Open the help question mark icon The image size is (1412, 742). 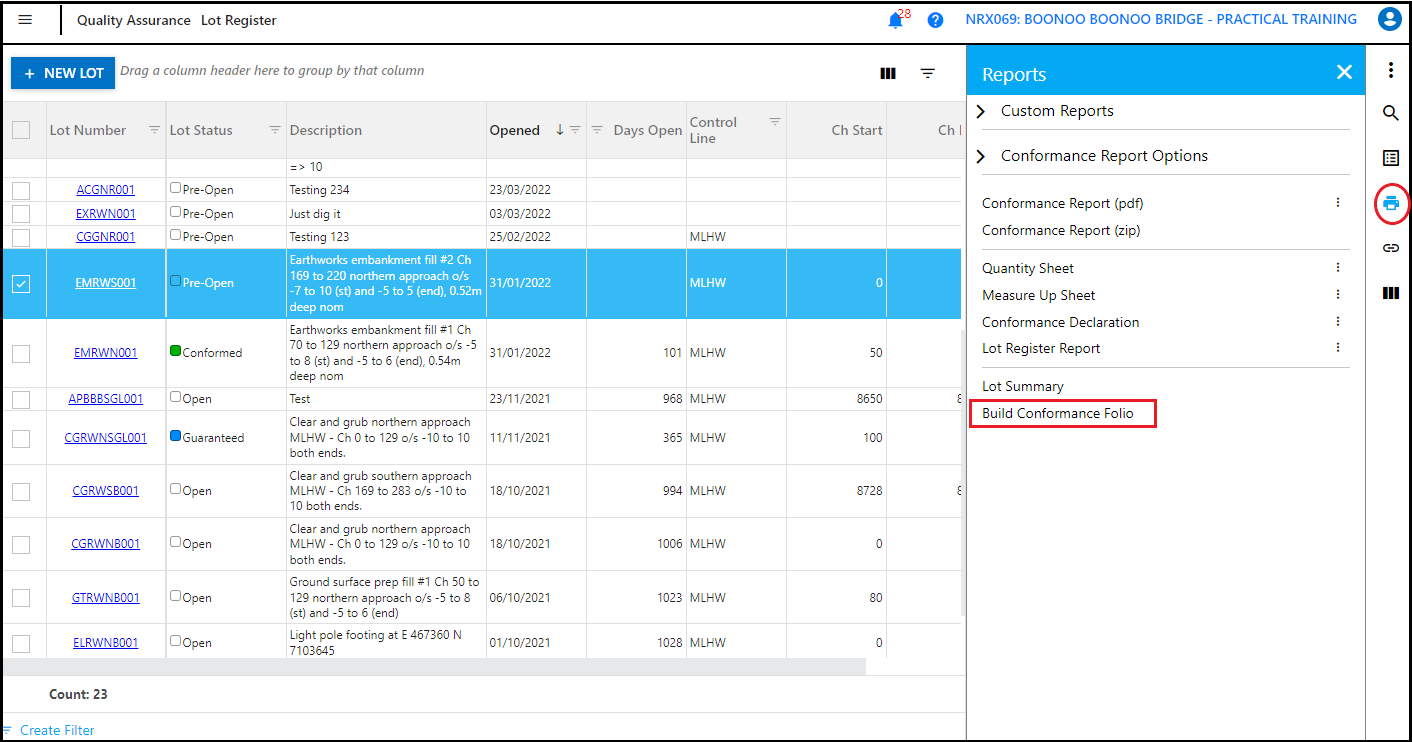(x=936, y=20)
